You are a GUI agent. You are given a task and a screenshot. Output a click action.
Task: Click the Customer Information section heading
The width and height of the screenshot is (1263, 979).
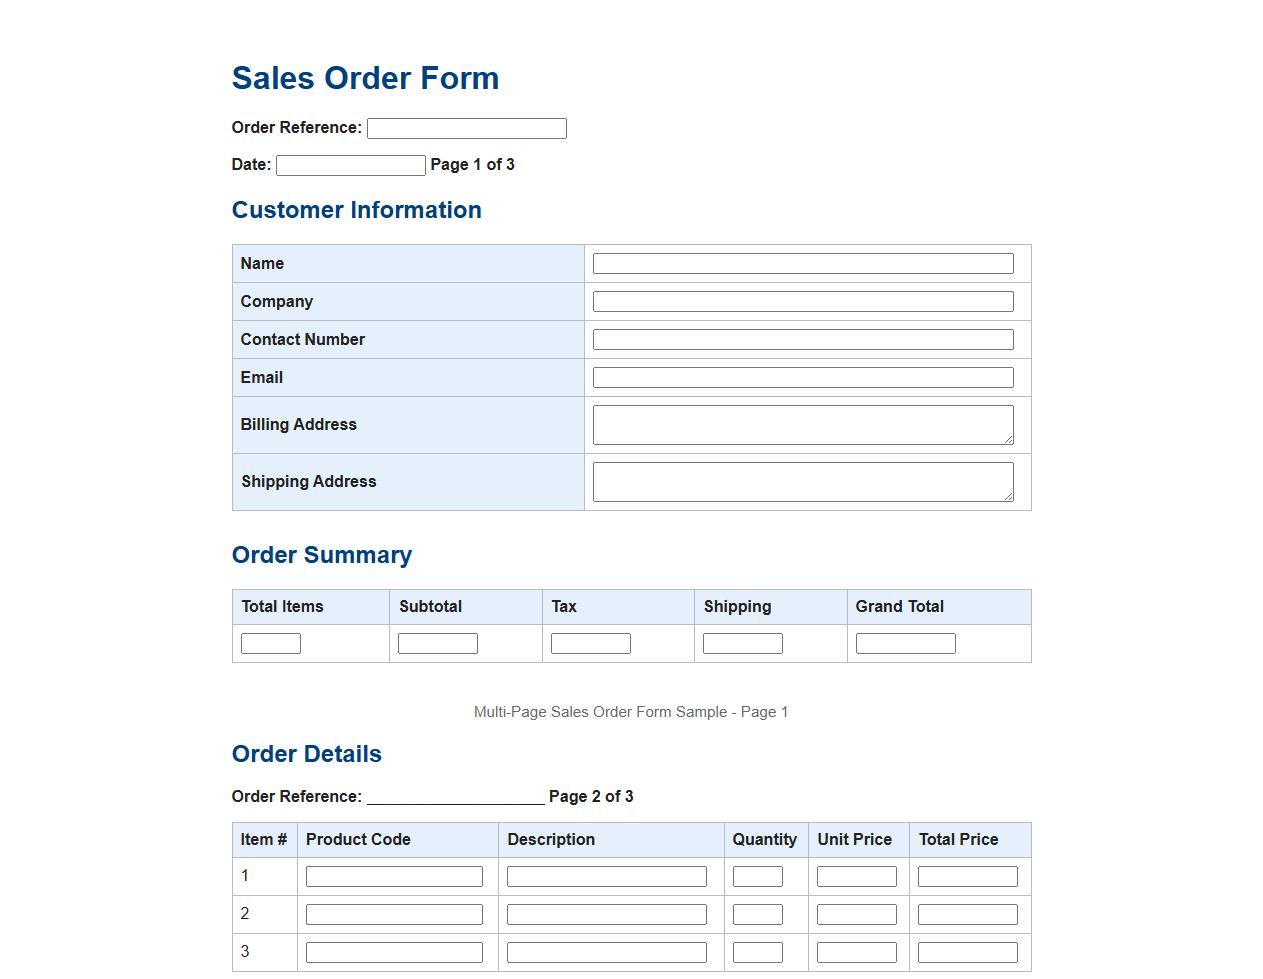pos(357,210)
